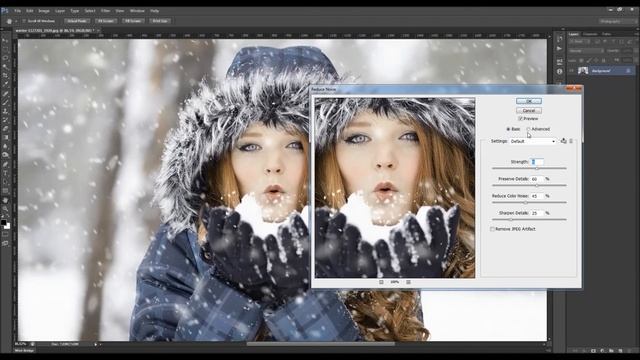Viewport: 640px width, 360px height.
Task: Change screen mode from toolbox bottom icon
Action: point(5,244)
